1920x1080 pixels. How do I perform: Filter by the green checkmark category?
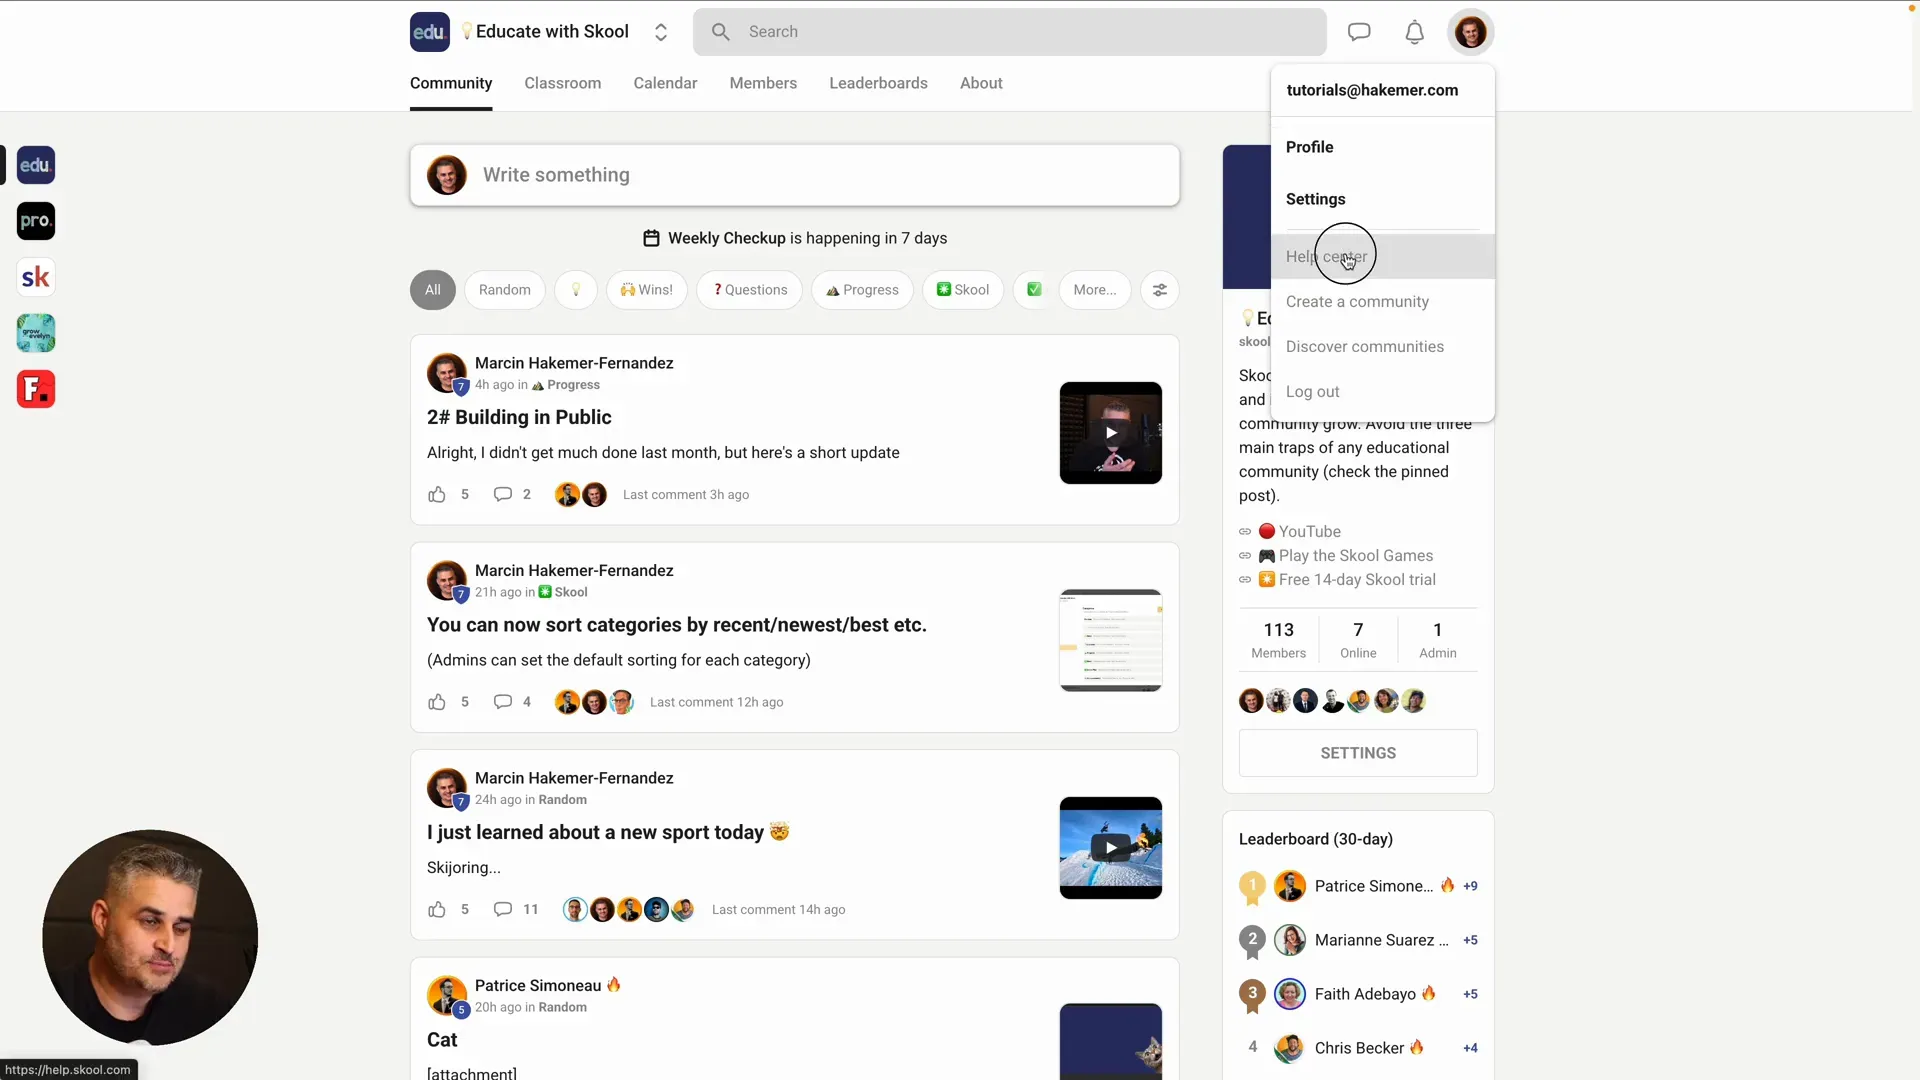coord(1034,290)
